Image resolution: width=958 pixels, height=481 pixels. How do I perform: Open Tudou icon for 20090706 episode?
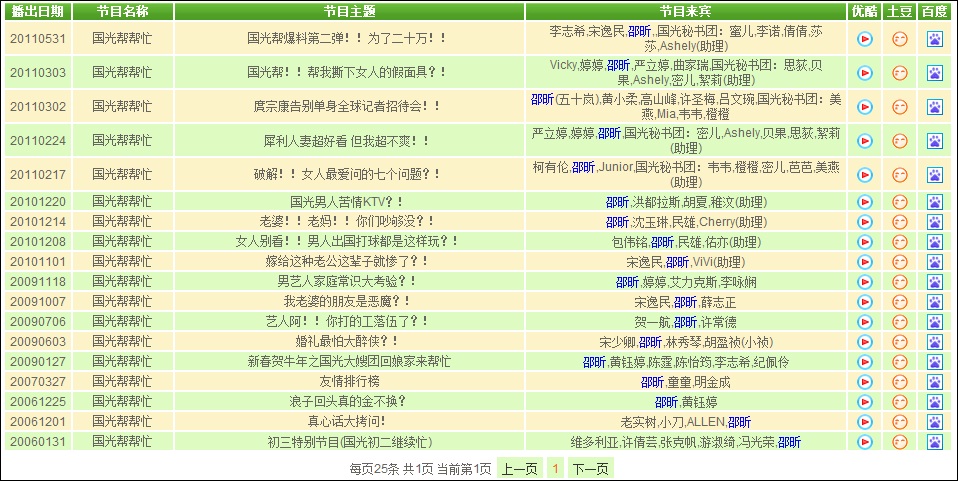[900, 322]
